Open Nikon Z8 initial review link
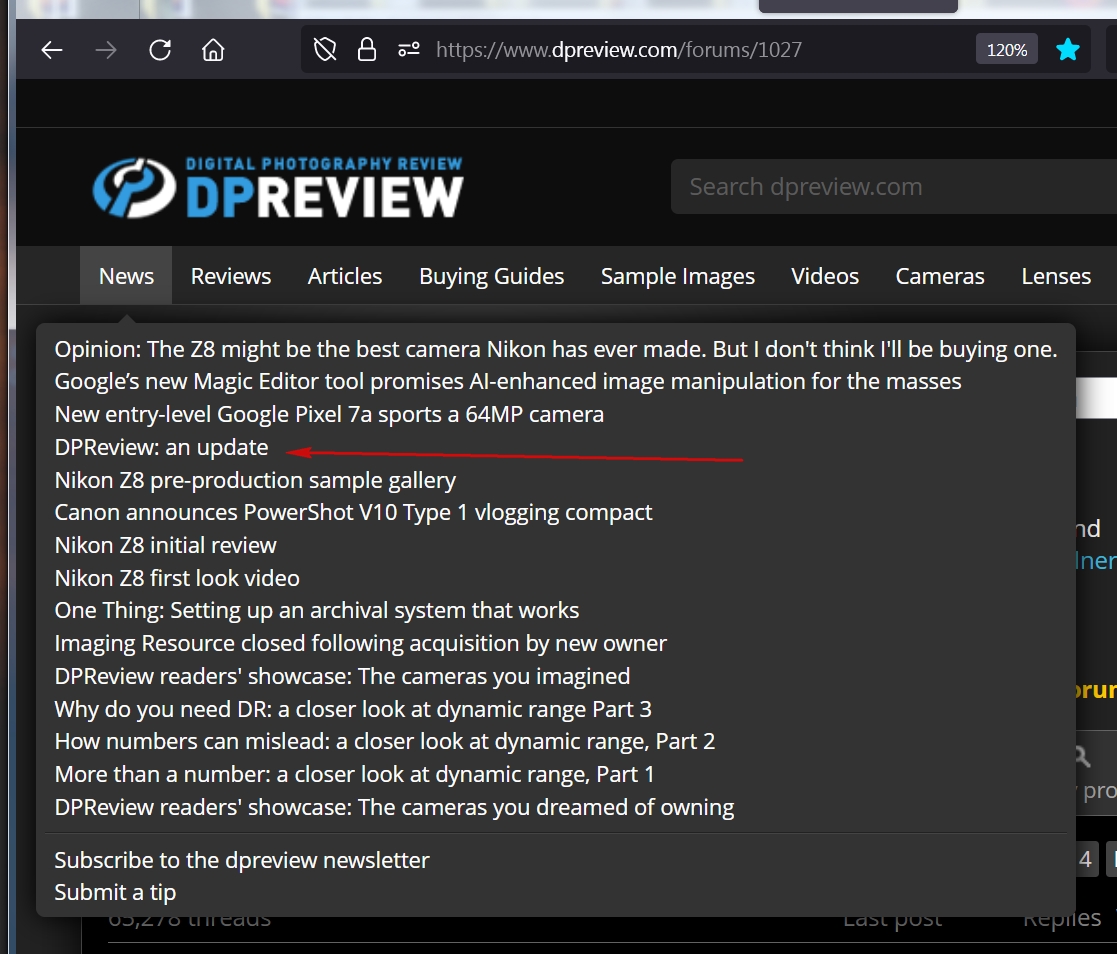The image size is (1117, 954). (x=165, y=545)
